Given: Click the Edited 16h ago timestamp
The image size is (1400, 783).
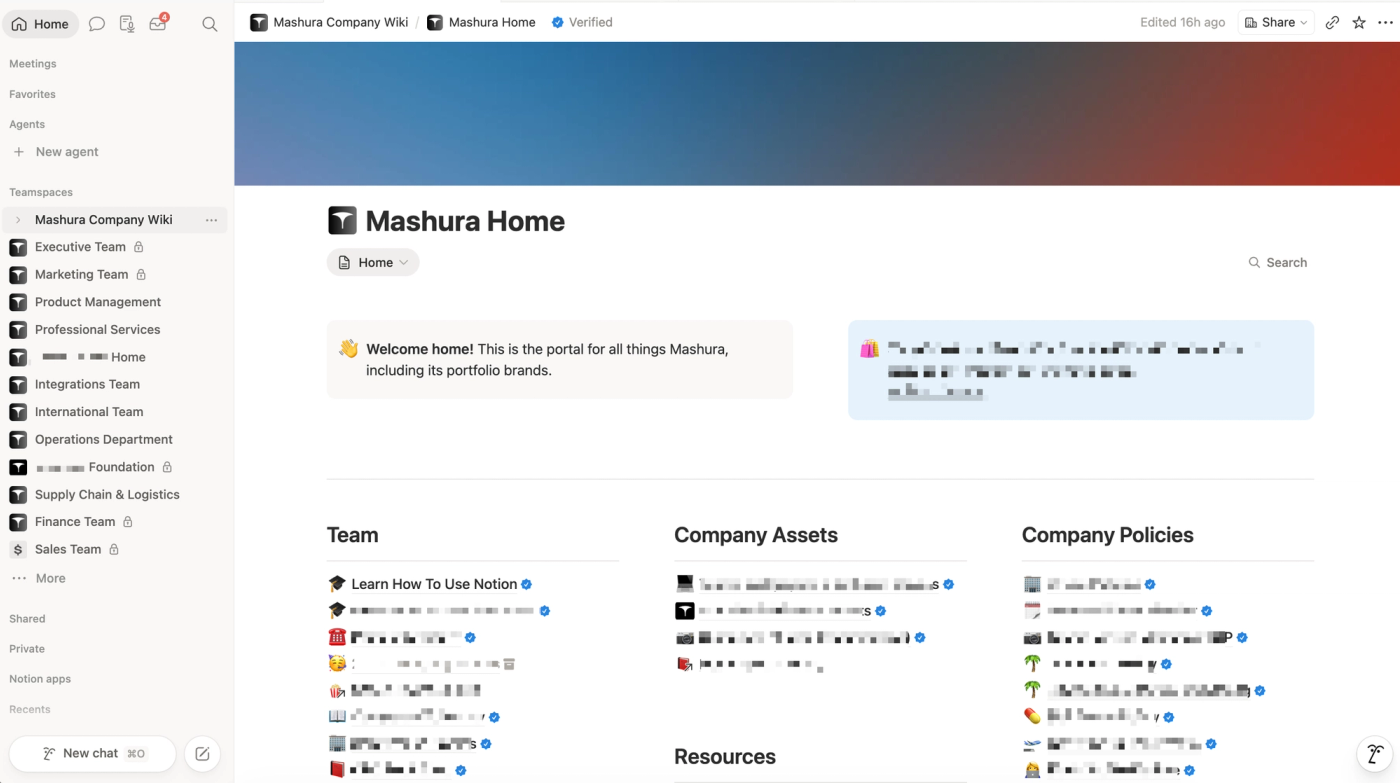Looking at the screenshot, I should pos(1182,22).
